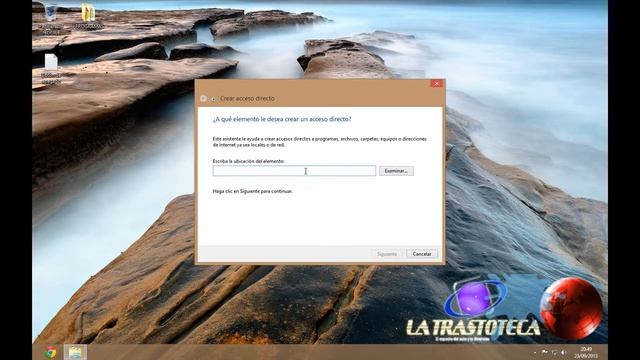
Task: Click the Siguiente button
Action: point(387,254)
